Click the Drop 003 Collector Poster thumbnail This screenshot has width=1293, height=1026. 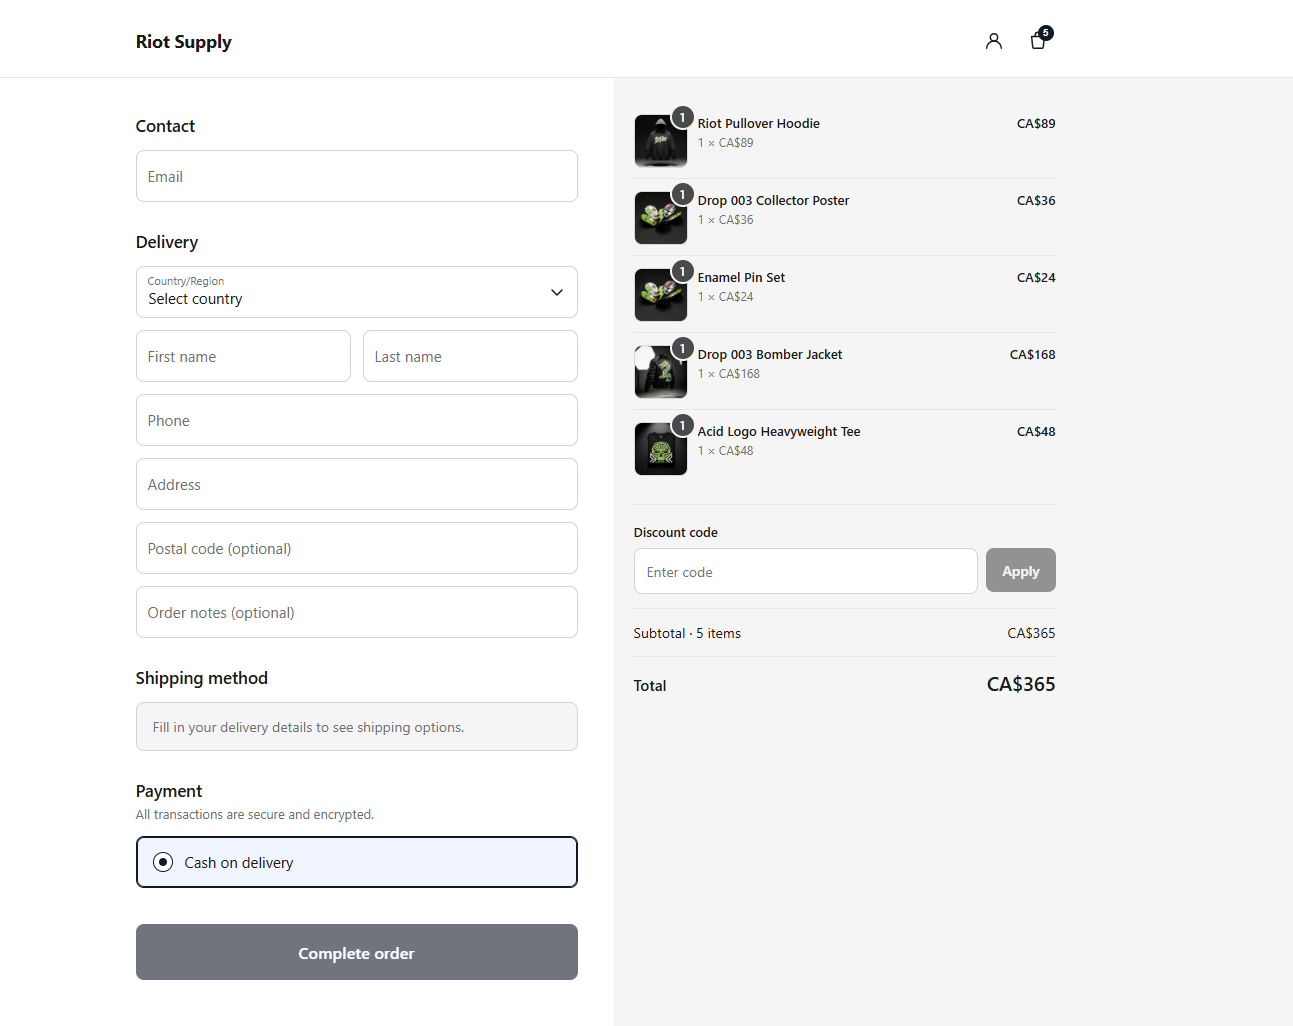pos(661,218)
